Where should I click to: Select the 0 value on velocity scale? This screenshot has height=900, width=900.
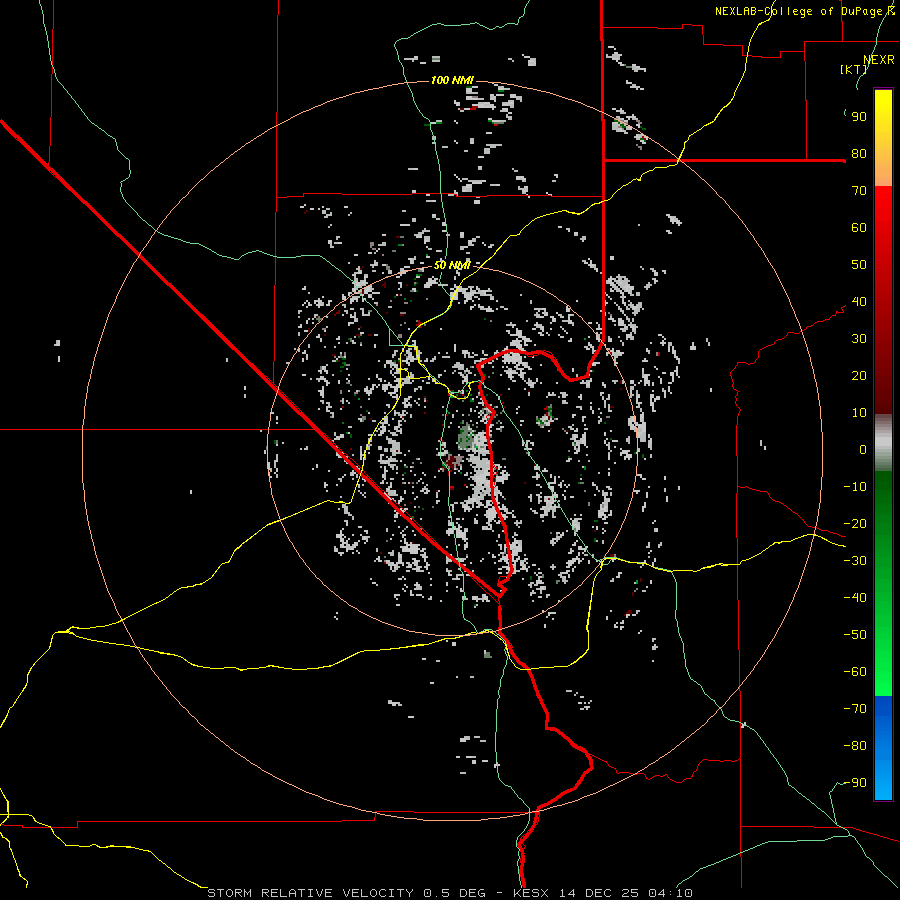(x=863, y=450)
